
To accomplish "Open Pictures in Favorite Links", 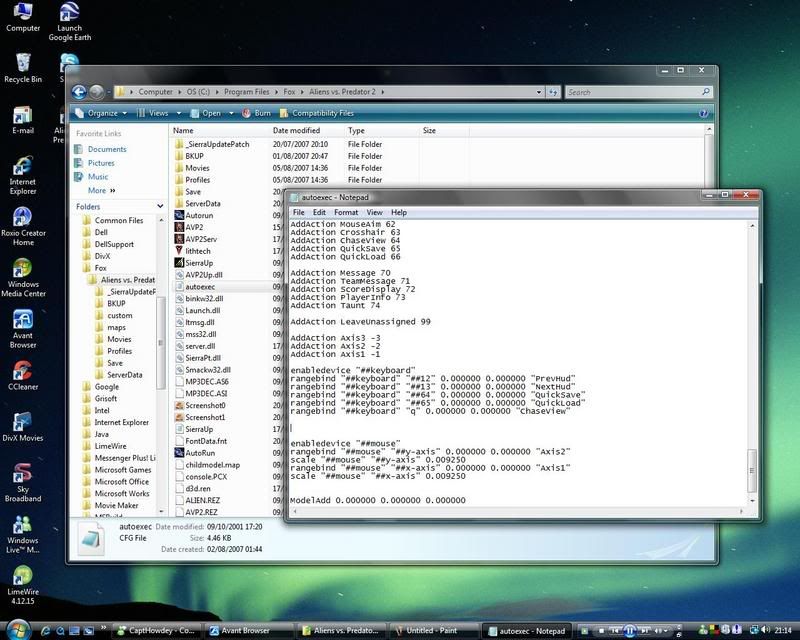I will [101, 163].
